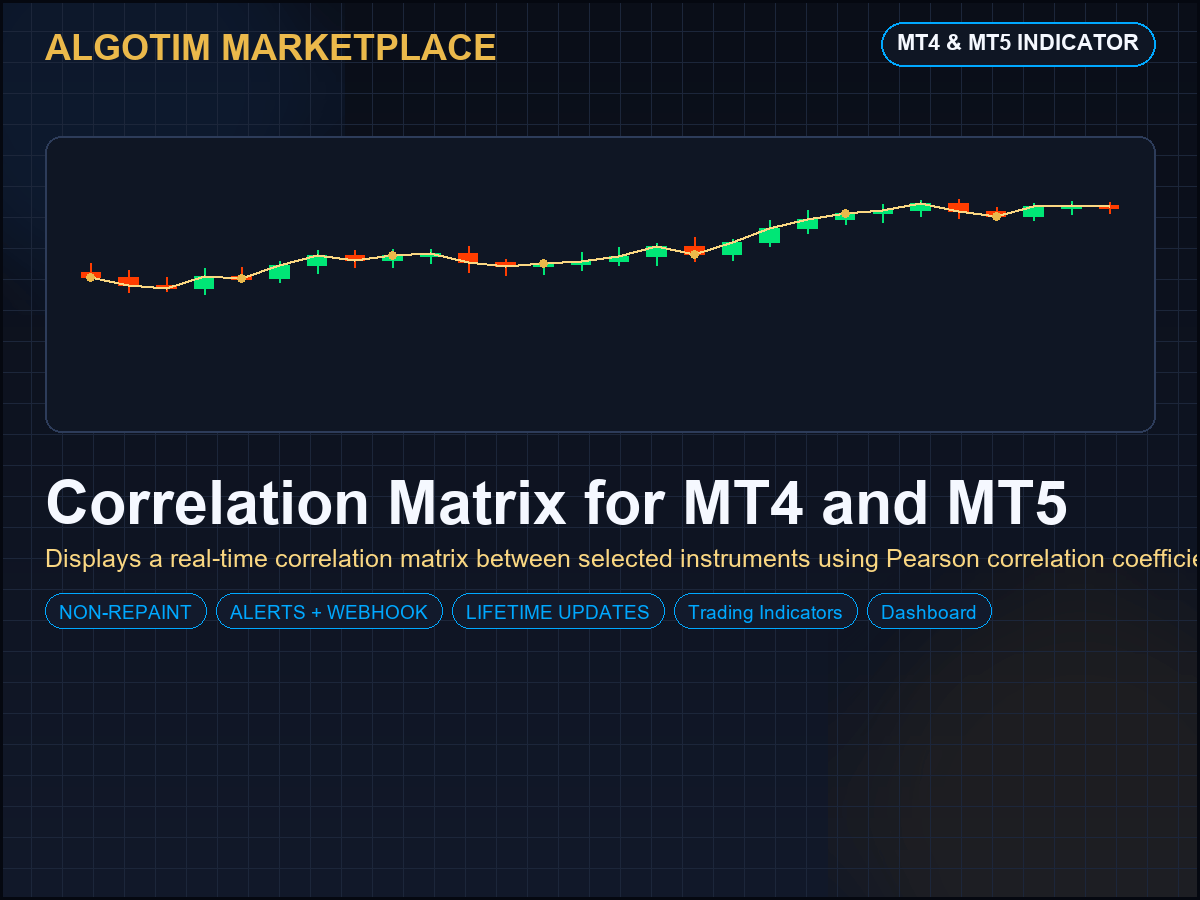Click the description starting with Displays a real-time correlation matrix

coord(622,559)
